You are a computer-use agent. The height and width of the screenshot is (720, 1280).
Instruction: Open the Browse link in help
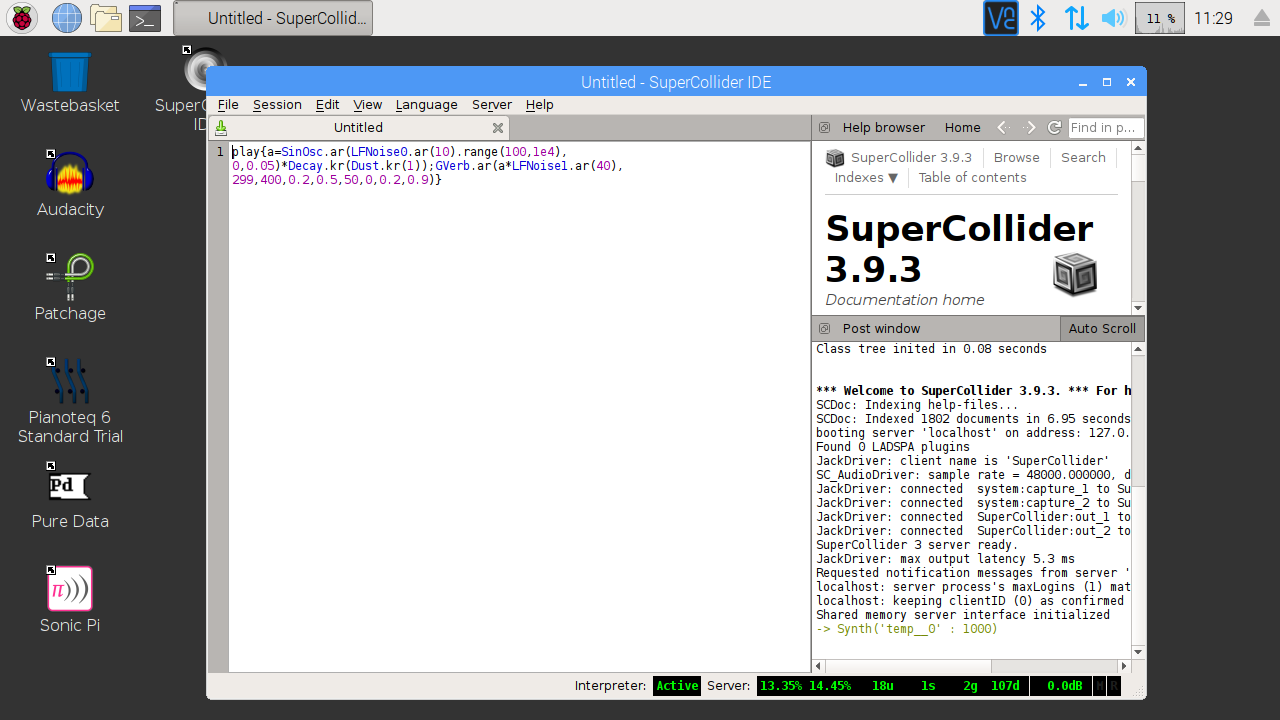pyautogui.click(x=1016, y=158)
